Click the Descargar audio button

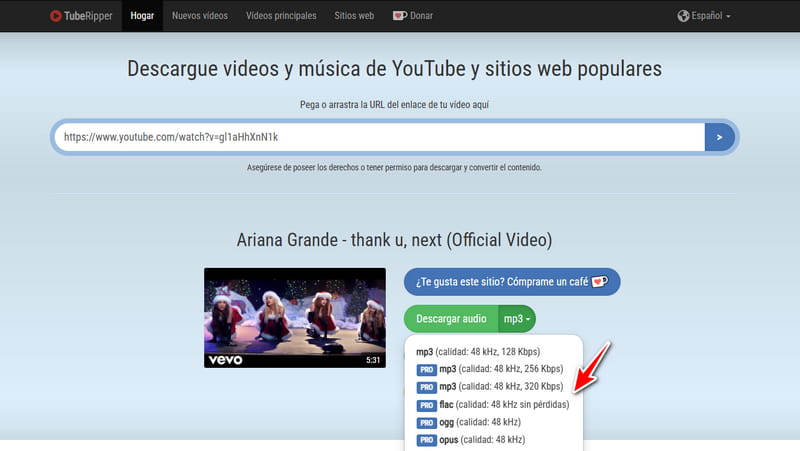point(451,319)
